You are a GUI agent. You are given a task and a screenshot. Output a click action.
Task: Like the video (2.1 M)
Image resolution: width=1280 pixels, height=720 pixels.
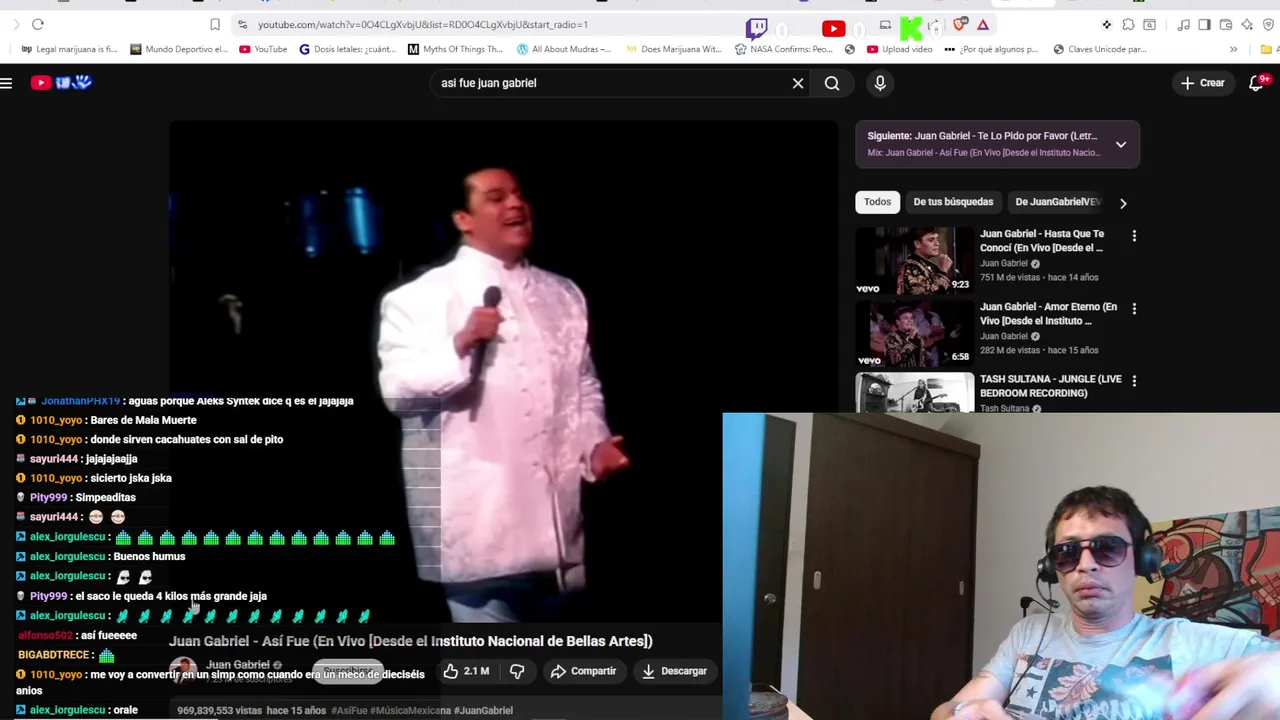[466, 671]
